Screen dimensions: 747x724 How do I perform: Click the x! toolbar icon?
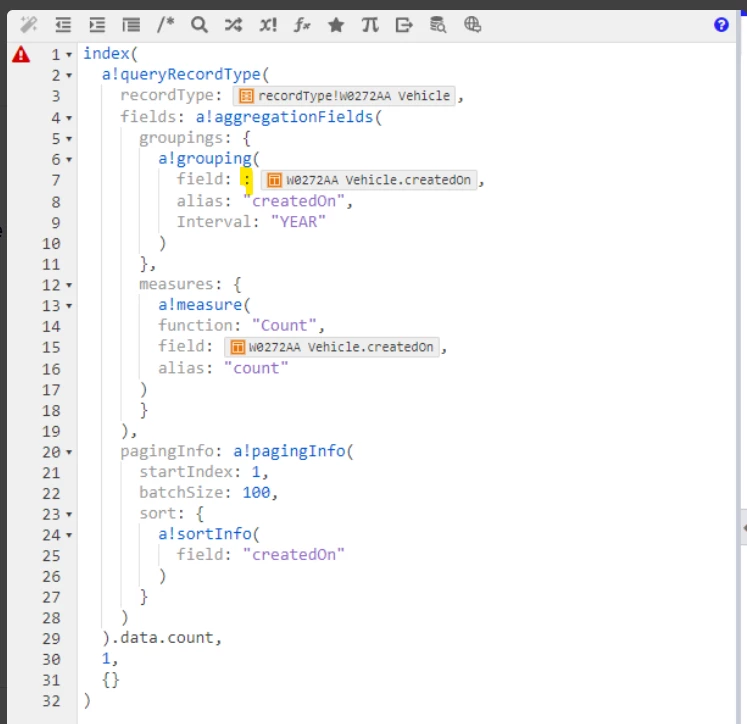pyautogui.click(x=268, y=24)
